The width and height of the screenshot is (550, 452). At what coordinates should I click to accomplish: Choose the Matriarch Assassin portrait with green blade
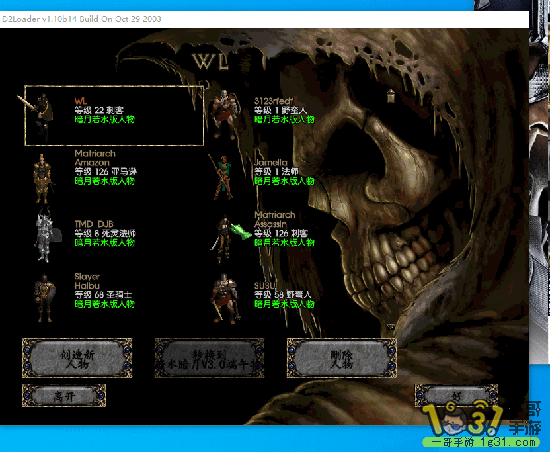pyautogui.click(x=229, y=238)
